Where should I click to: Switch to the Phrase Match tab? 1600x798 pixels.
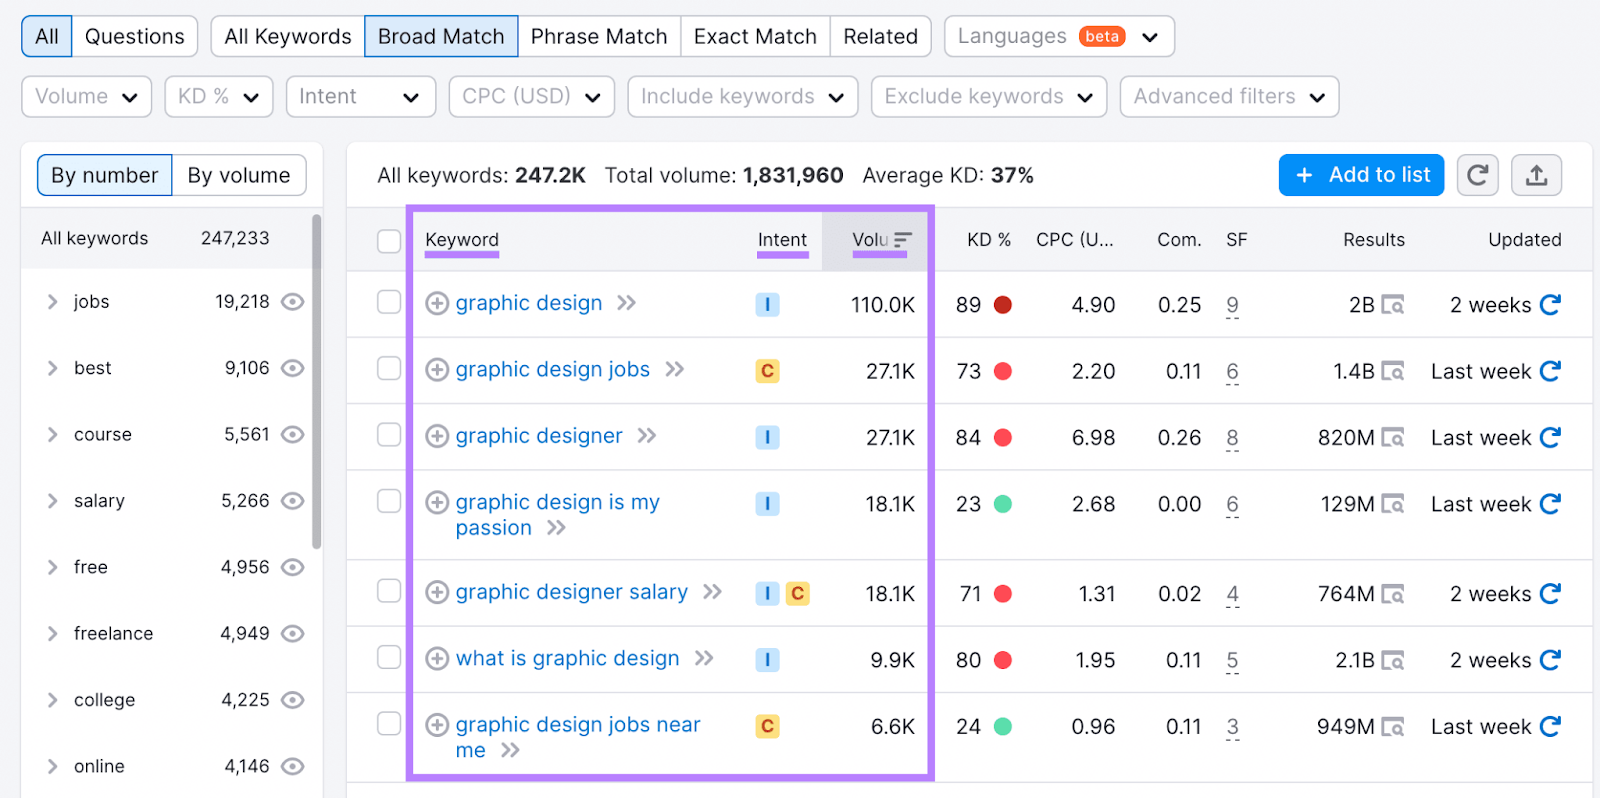pos(598,37)
